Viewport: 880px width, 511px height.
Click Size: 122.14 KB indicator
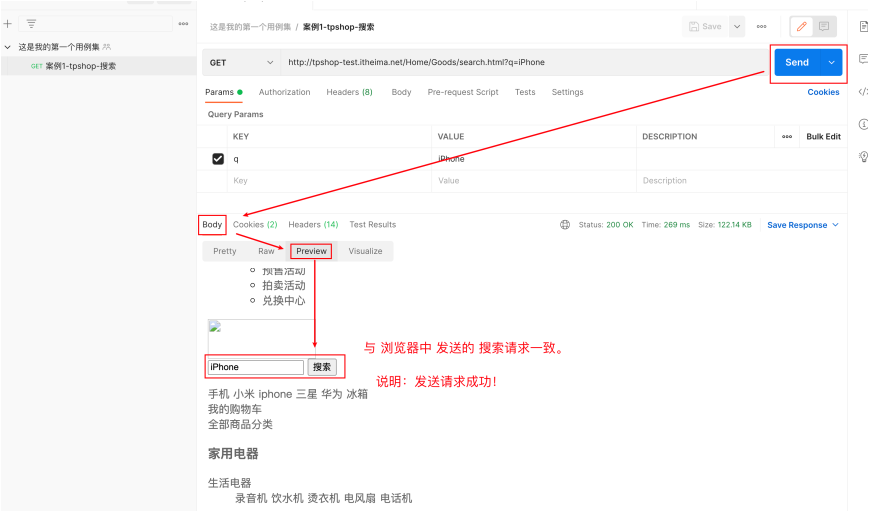pyautogui.click(x=725, y=224)
